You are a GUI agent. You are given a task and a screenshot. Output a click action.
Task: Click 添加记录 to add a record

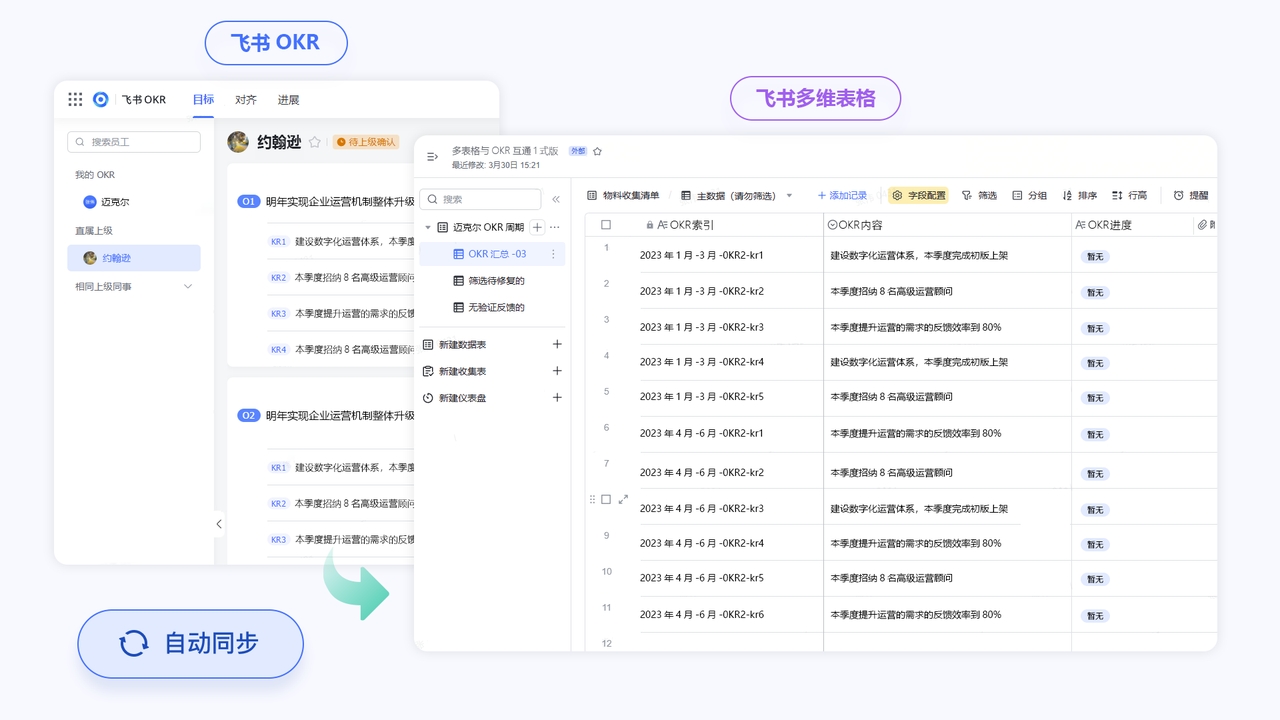(842, 196)
